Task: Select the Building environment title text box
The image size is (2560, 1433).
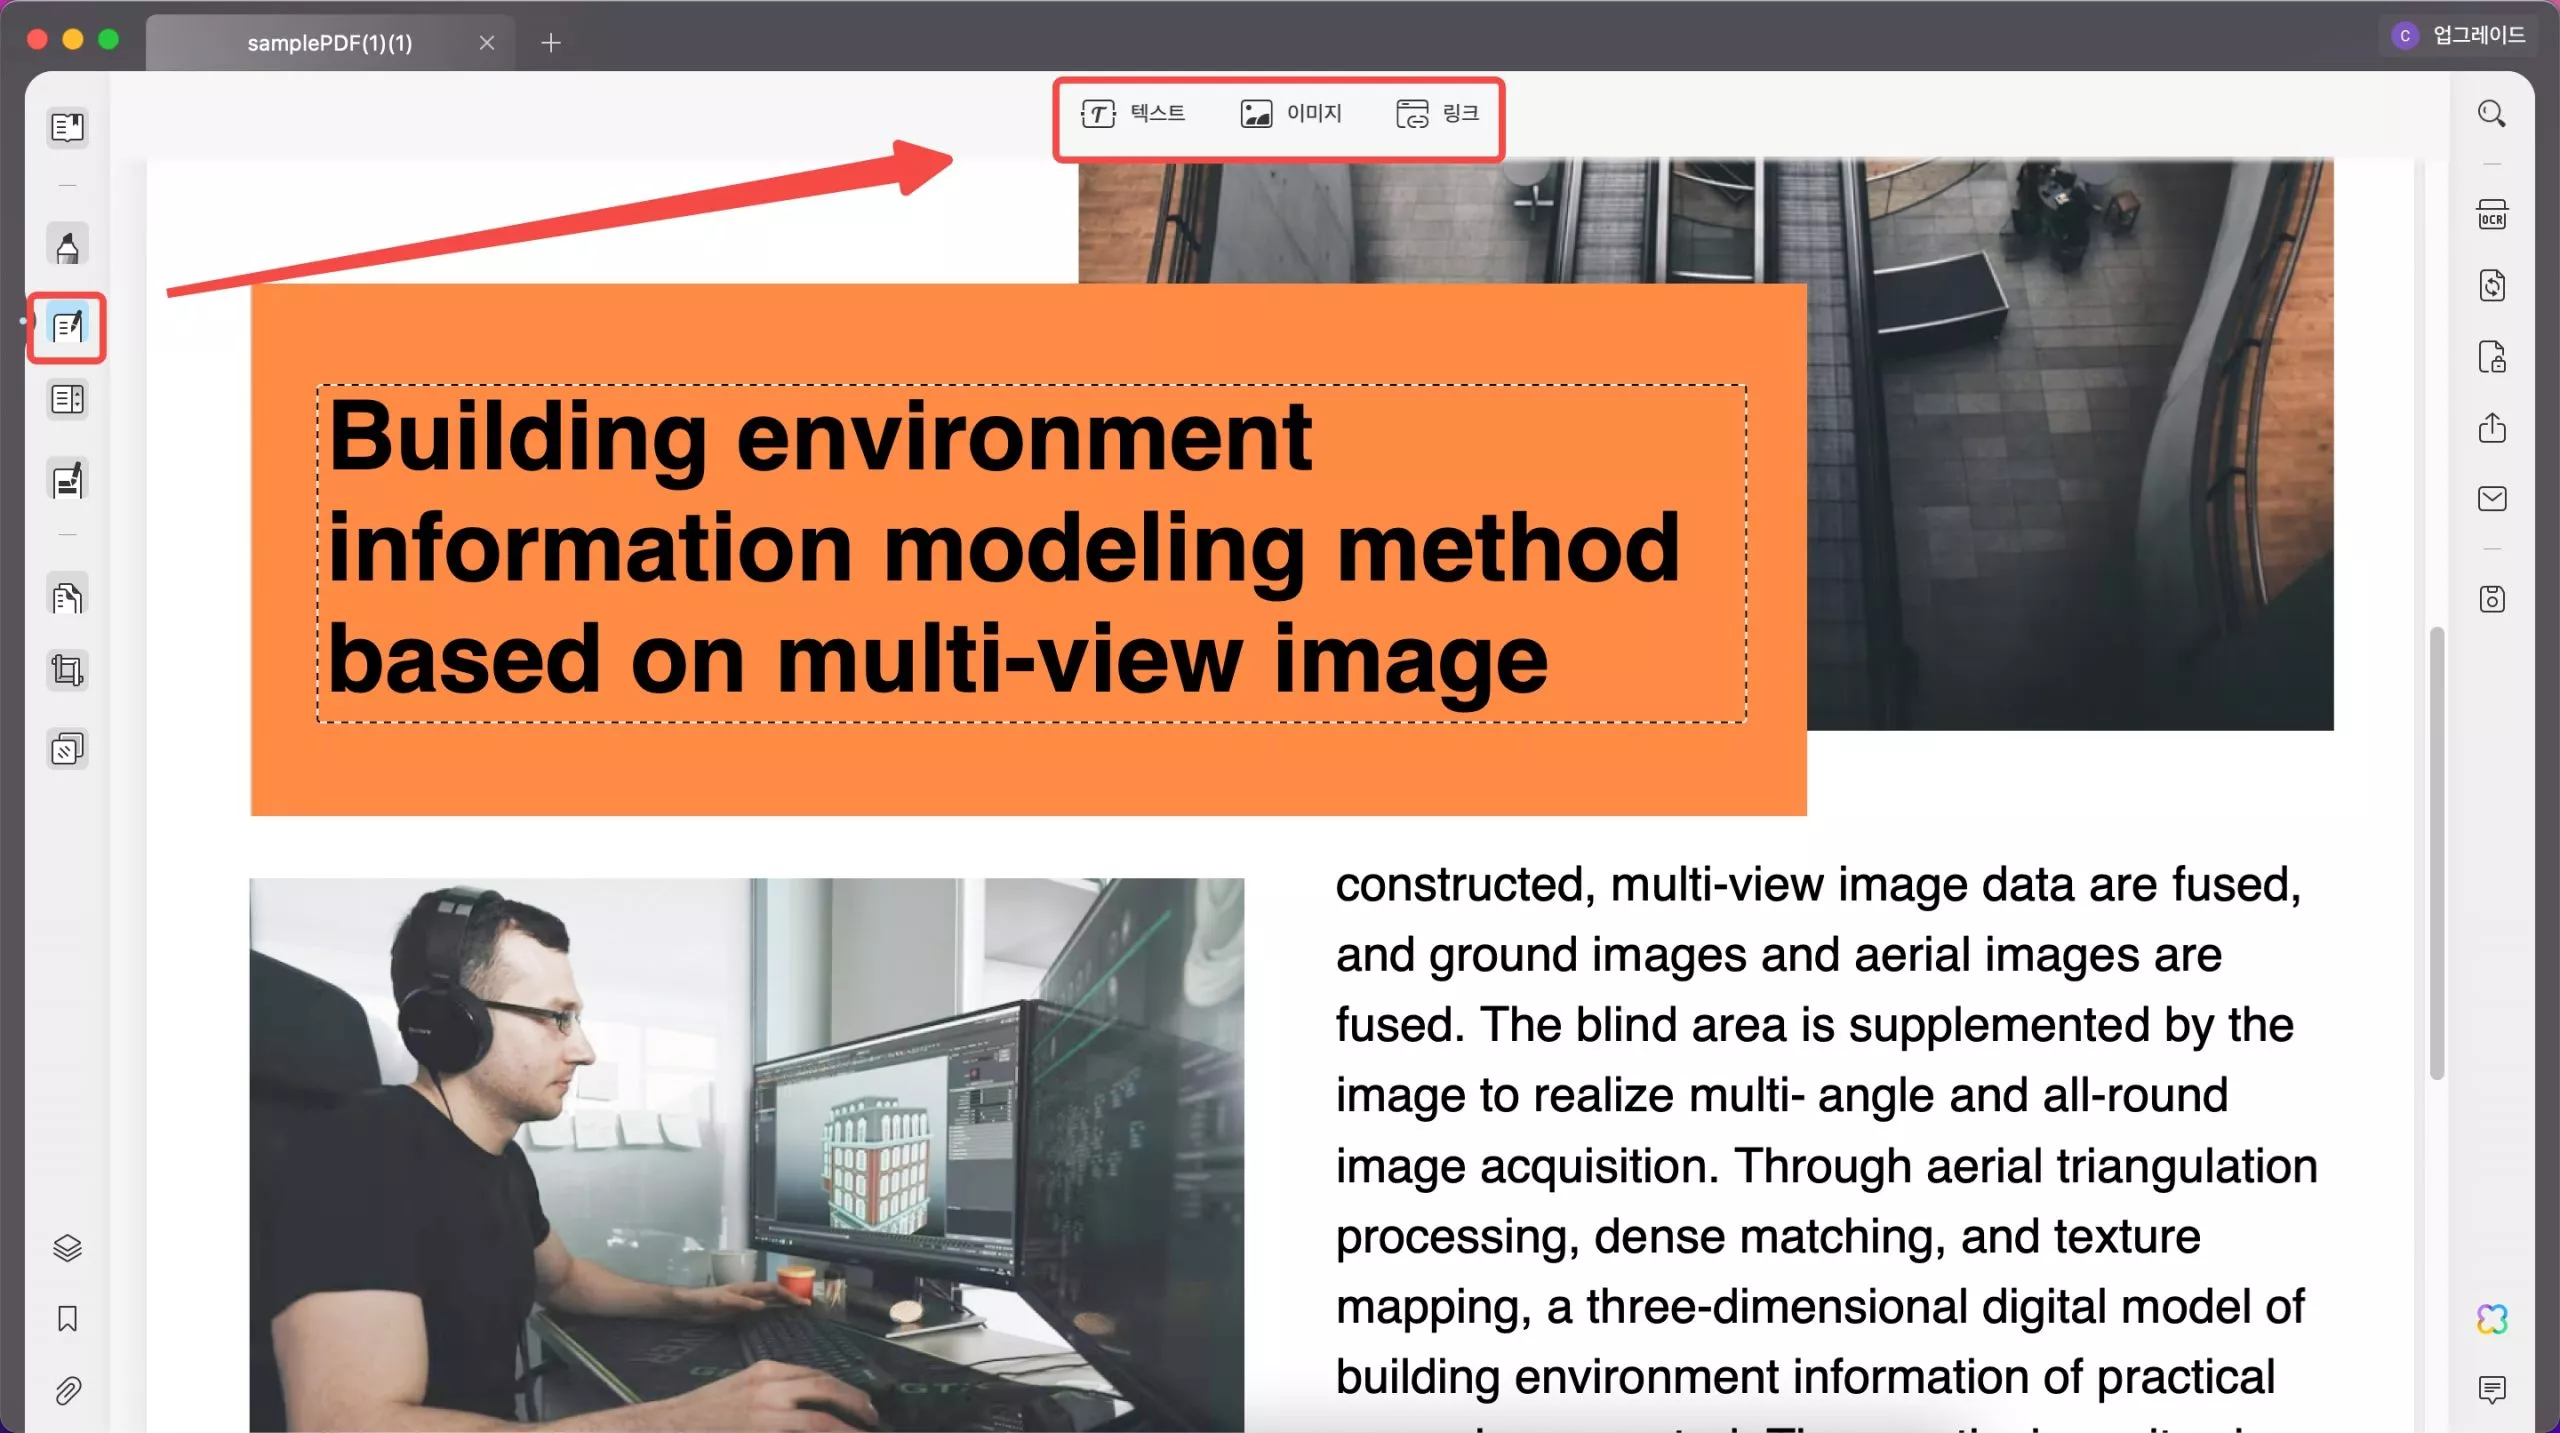Action: [1031, 553]
